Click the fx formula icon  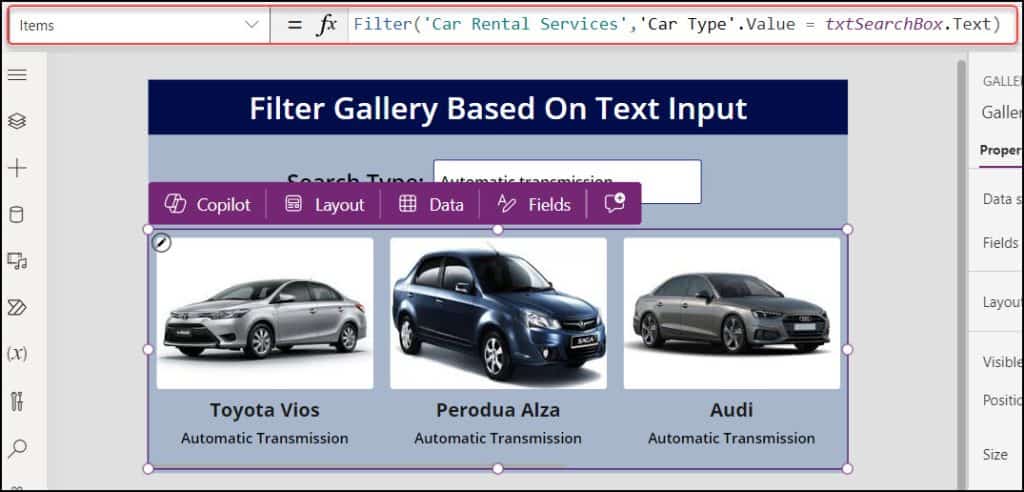pyautogui.click(x=327, y=25)
